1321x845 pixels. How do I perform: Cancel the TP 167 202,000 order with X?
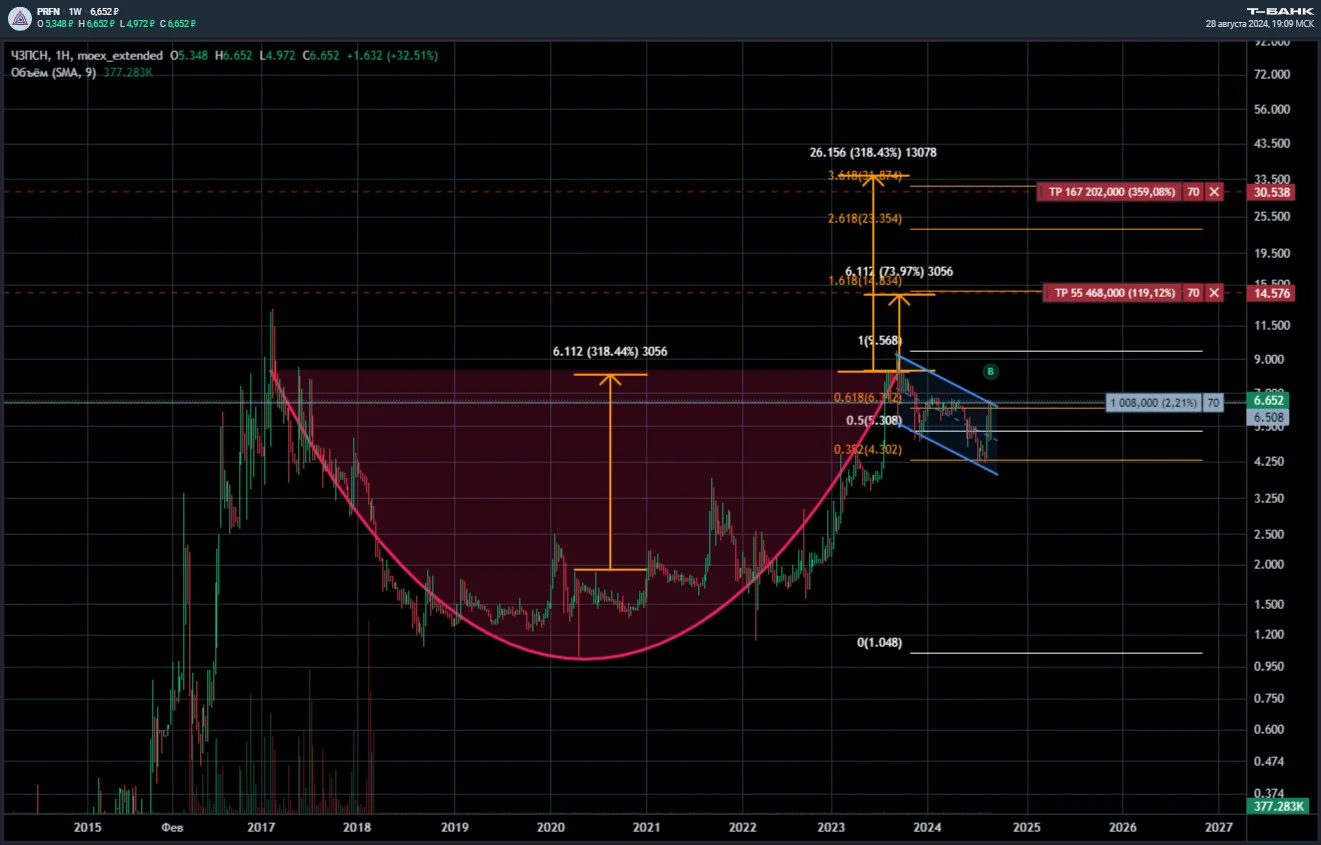1213,191
